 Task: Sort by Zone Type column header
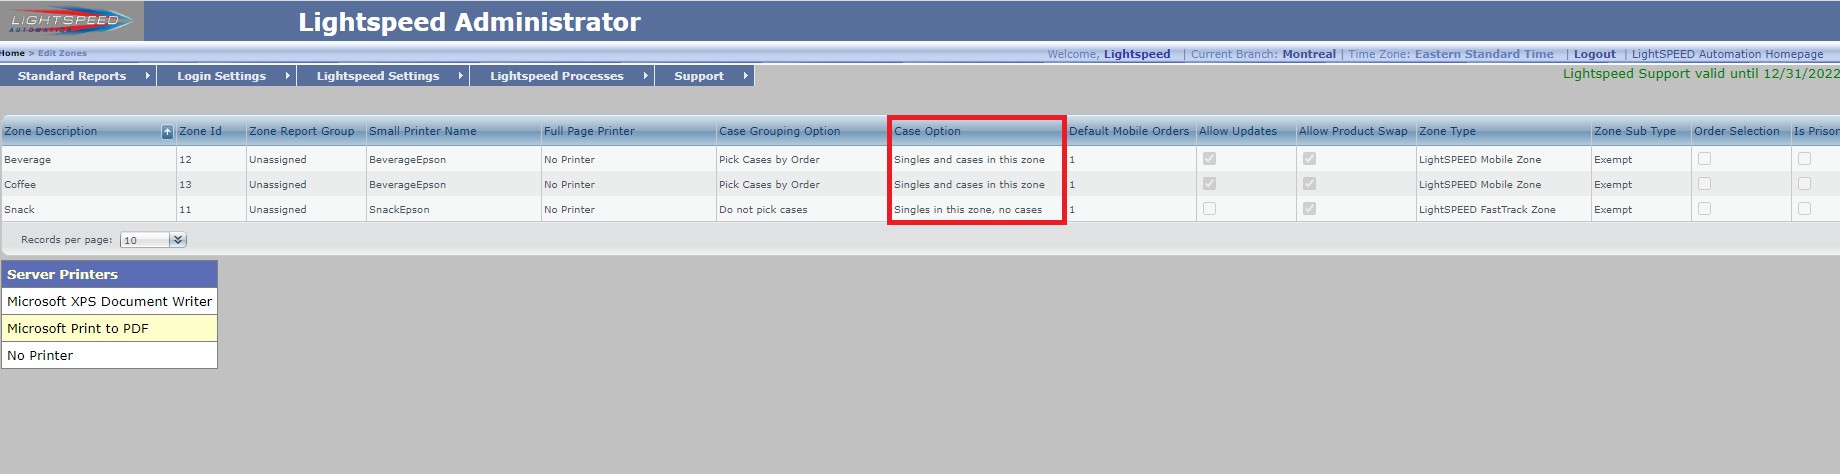(1447, 131)
